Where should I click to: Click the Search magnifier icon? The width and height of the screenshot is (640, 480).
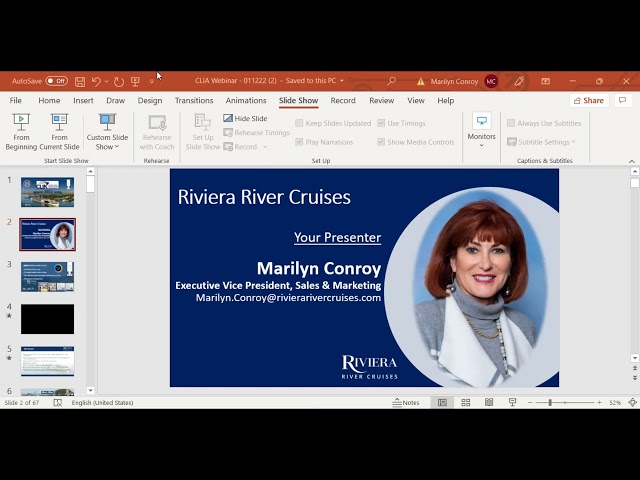[391, 81]
